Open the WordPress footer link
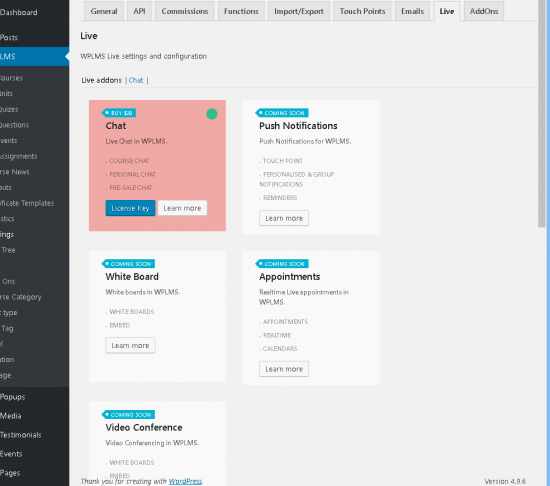This screenshot has width=550, height=486. point(185,481)
